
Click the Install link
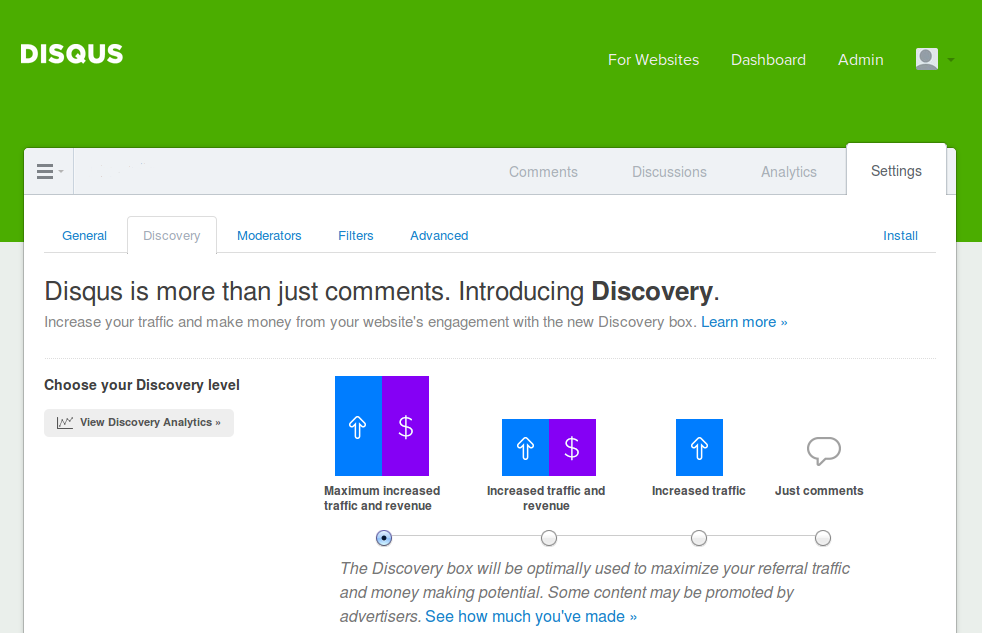pos(900,235)
